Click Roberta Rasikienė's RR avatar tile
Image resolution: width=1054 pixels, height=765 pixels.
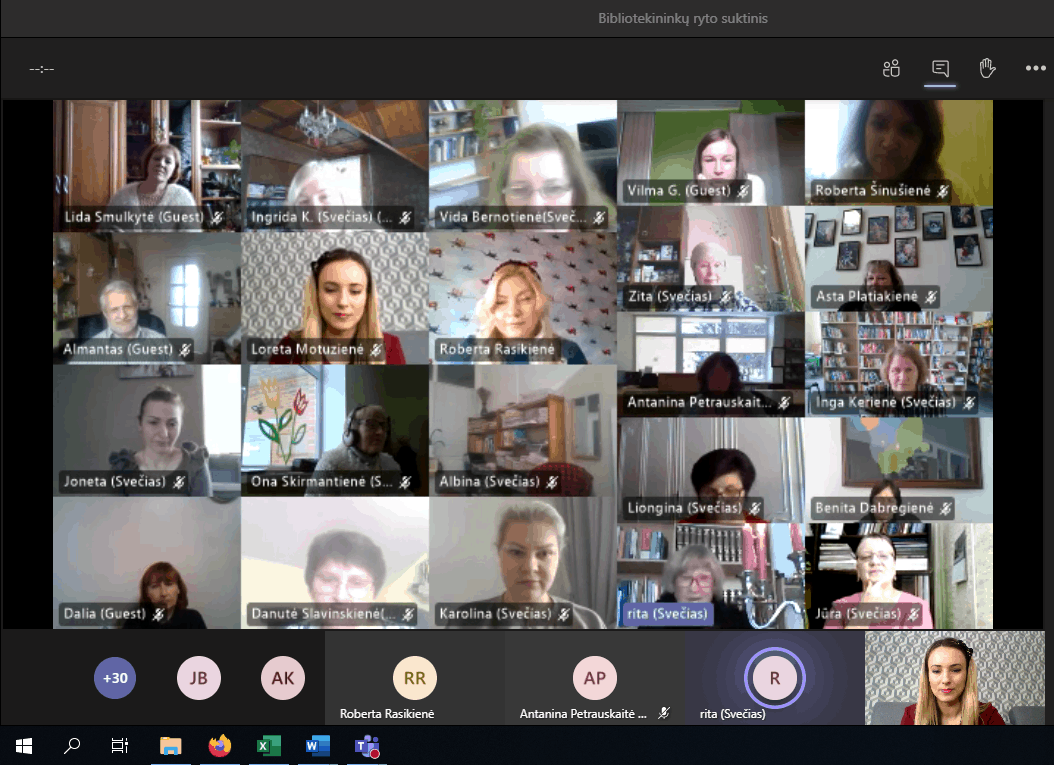pyautogui.click(x=414, y=678)
